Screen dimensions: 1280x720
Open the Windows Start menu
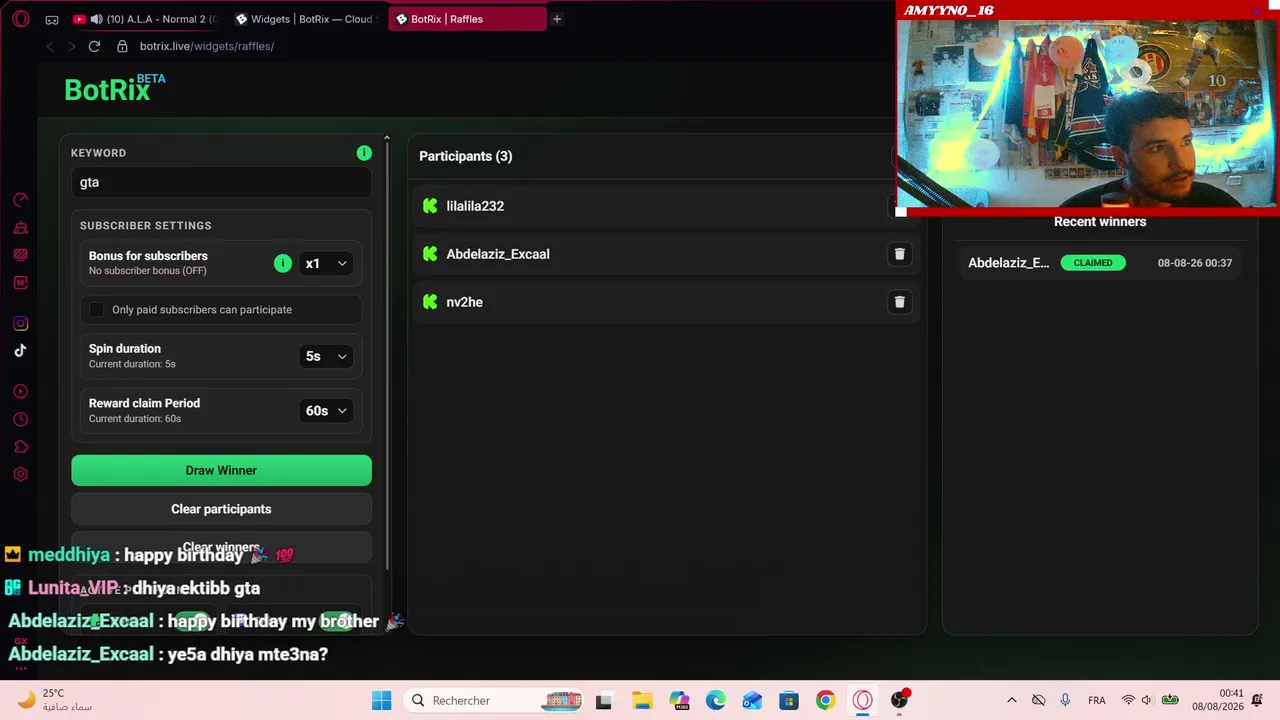(x=381, y=700)
